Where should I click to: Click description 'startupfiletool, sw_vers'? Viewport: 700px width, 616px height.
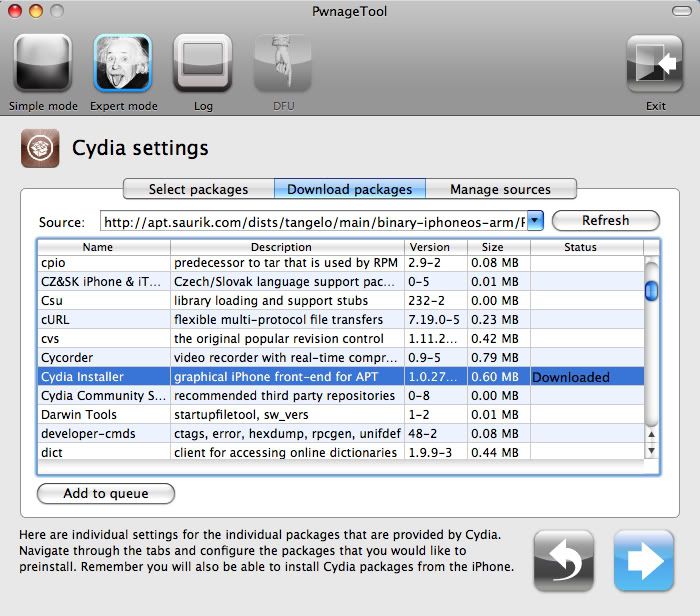[x=241, y=415]
